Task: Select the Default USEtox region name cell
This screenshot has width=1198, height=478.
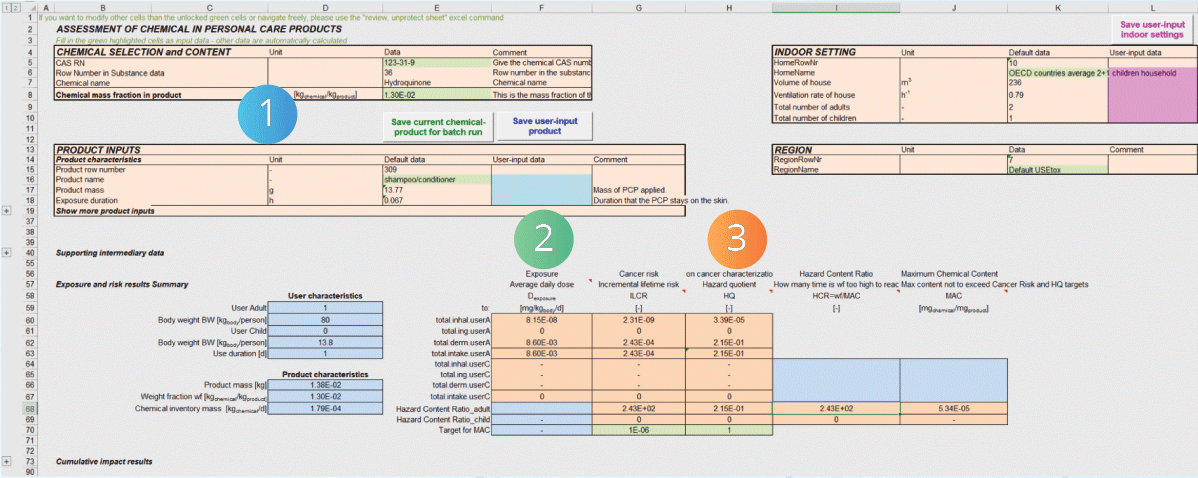Action: pos(1056,170)
